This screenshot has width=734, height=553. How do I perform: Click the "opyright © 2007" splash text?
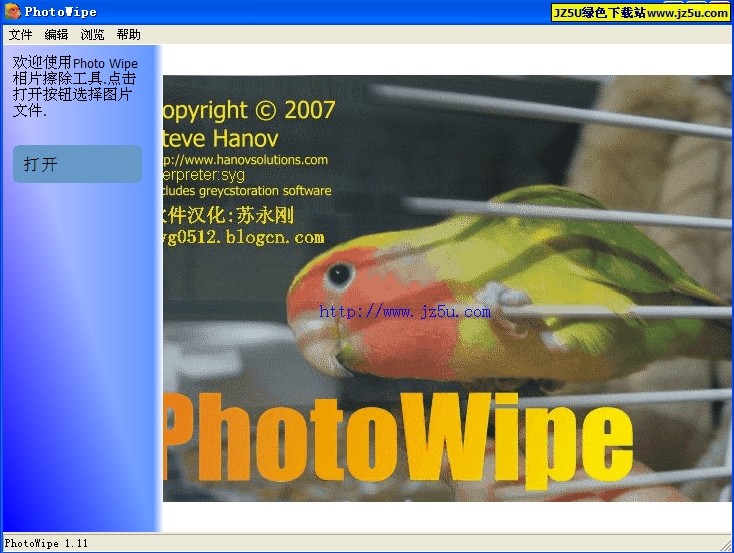tap(249, 111)
